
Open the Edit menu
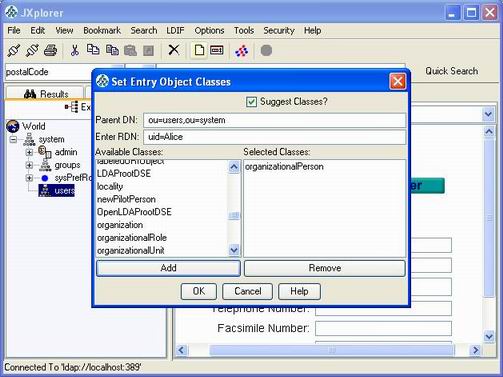[37, 30]
